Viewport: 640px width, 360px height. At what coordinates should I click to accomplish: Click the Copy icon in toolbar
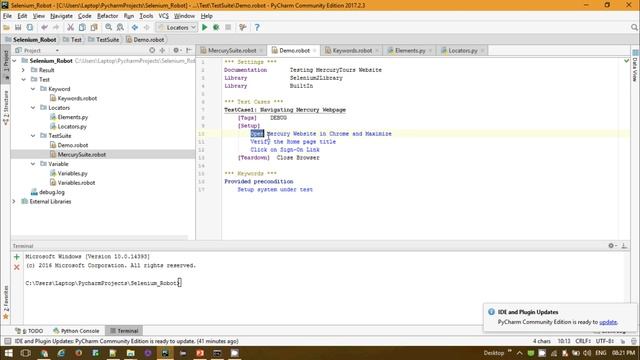point(82,27)
